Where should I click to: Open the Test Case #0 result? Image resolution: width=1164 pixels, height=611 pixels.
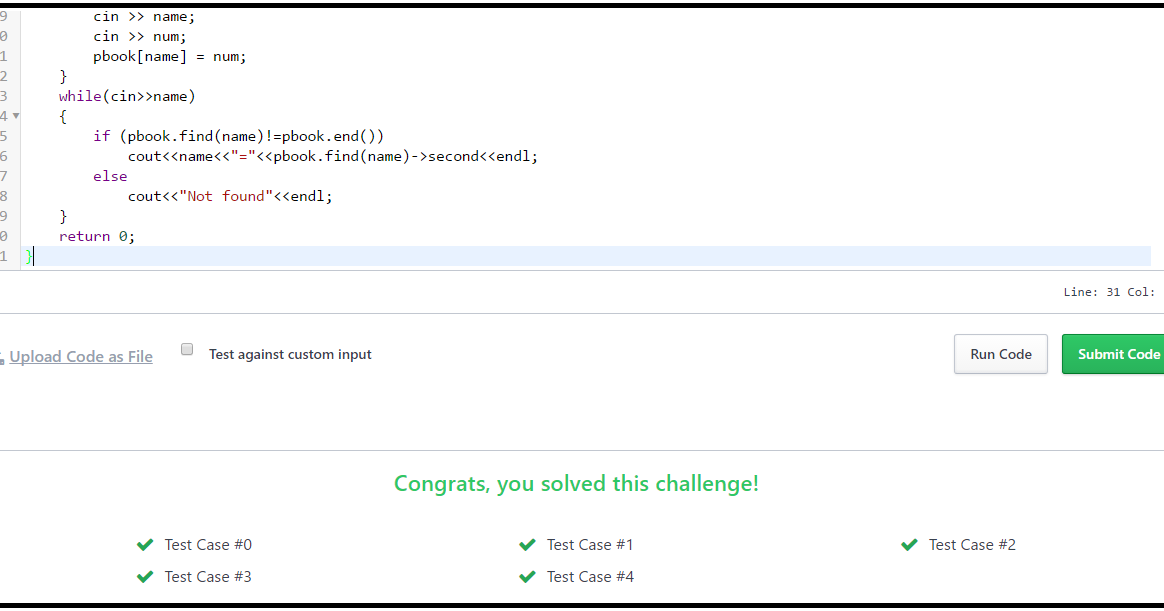208,545
